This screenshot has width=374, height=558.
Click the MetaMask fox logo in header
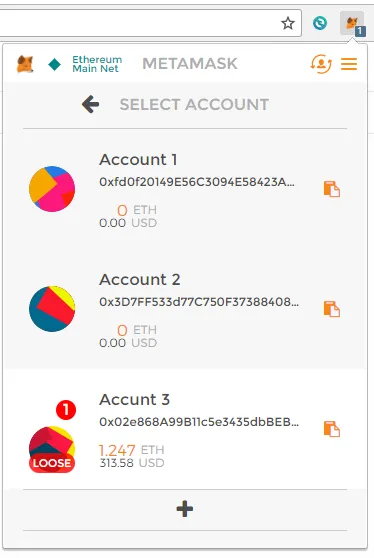[x=25, y=64]
